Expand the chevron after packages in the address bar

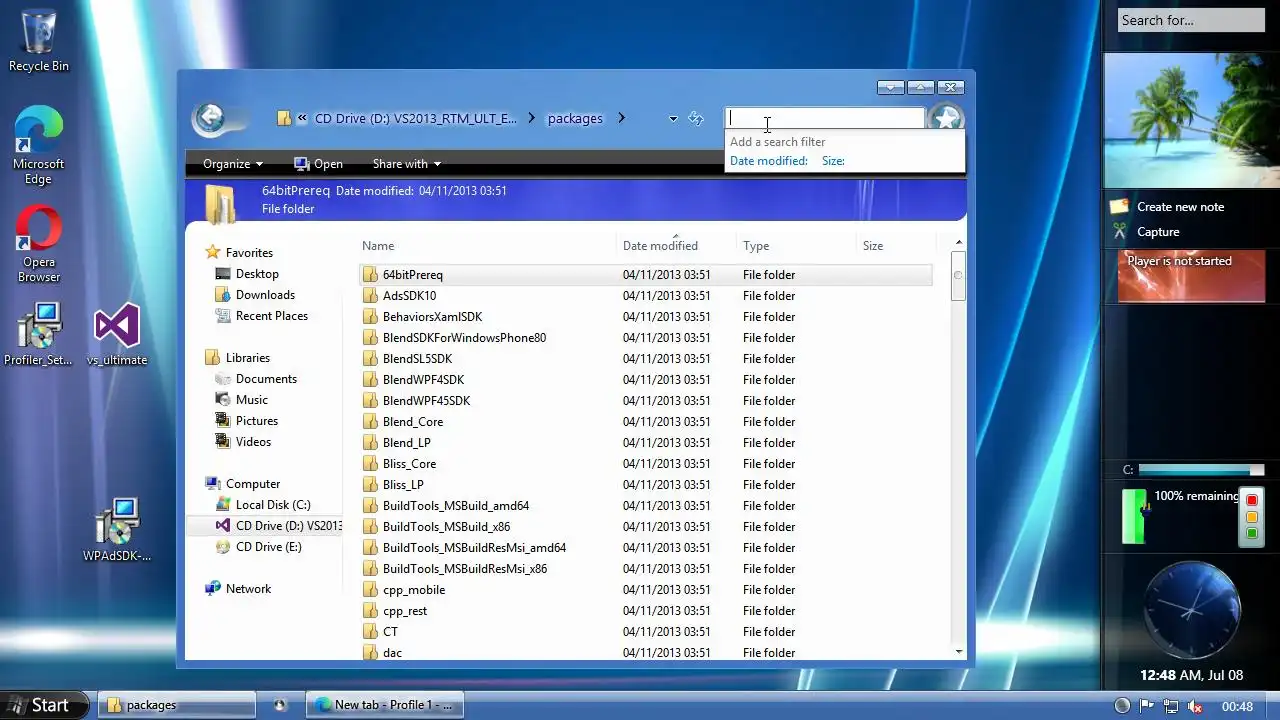click(621, 118)
